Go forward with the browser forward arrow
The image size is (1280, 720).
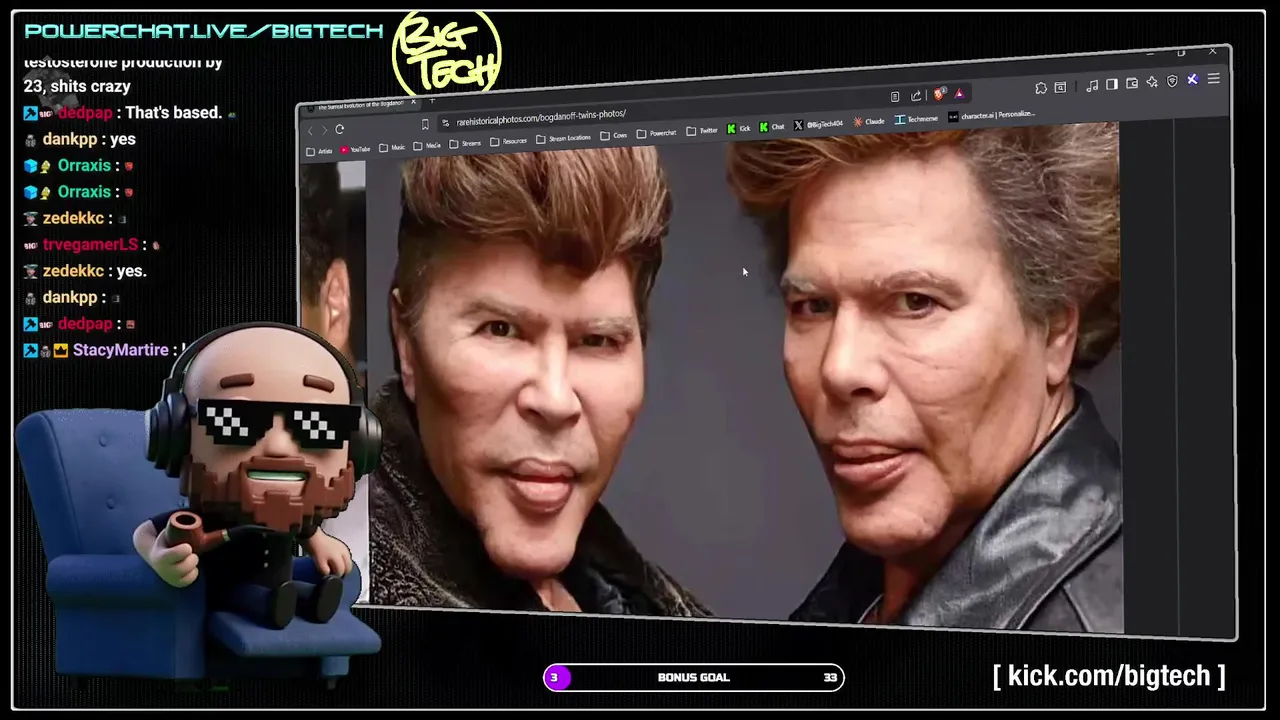click(x=324, y=130)
